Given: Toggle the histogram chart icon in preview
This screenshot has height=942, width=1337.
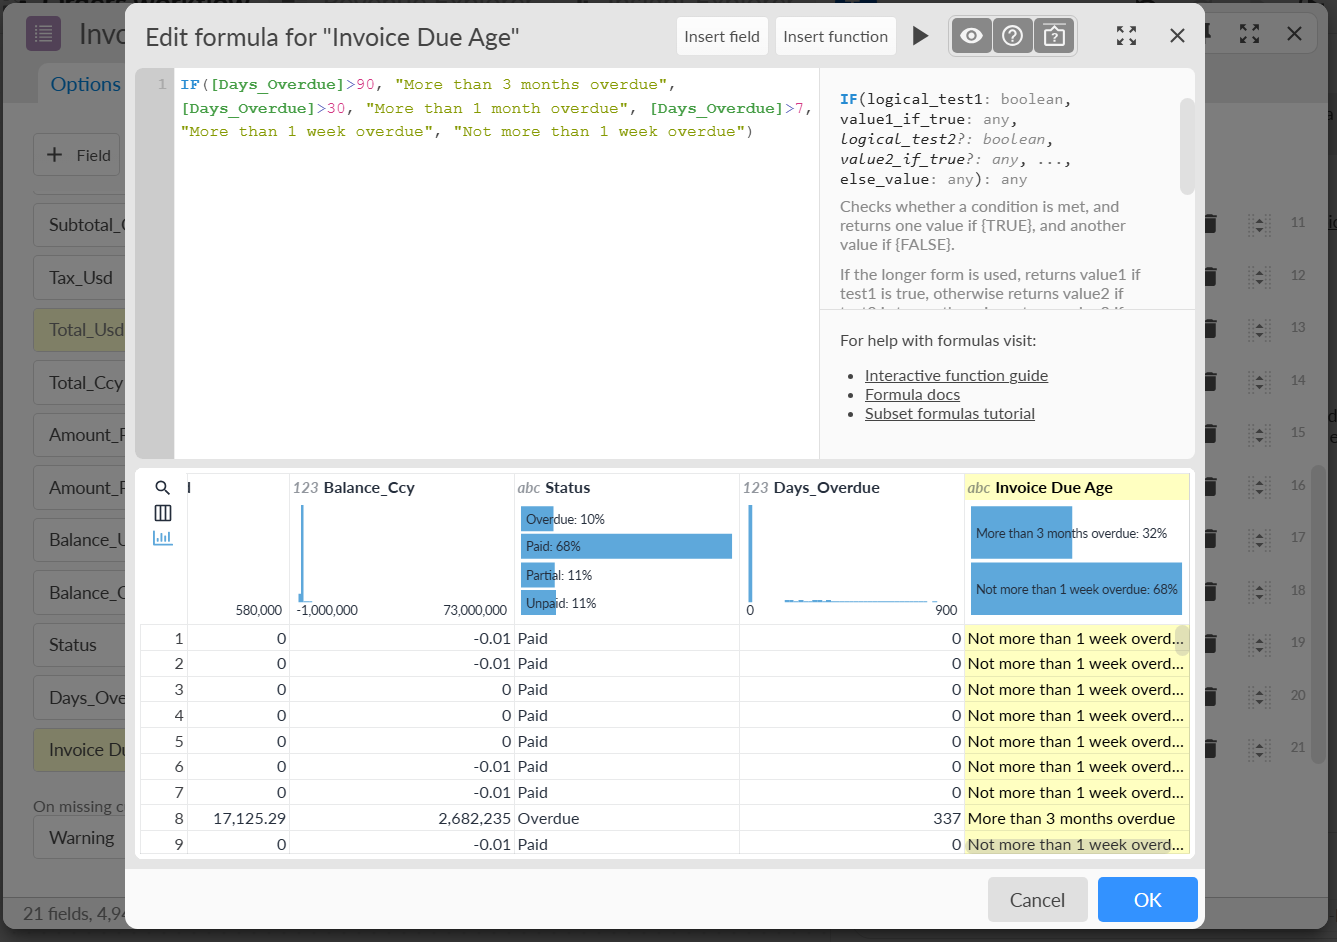Looking at the screenshot, I should pos(163,538).
